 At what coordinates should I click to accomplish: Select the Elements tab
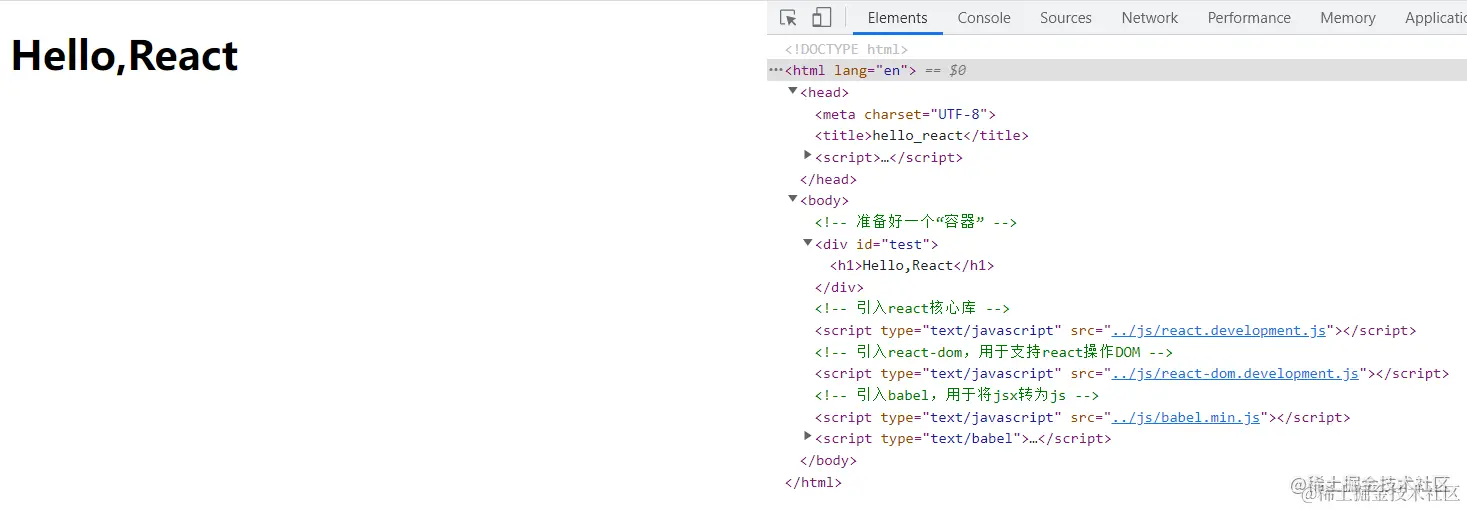(x=898, y=18)
